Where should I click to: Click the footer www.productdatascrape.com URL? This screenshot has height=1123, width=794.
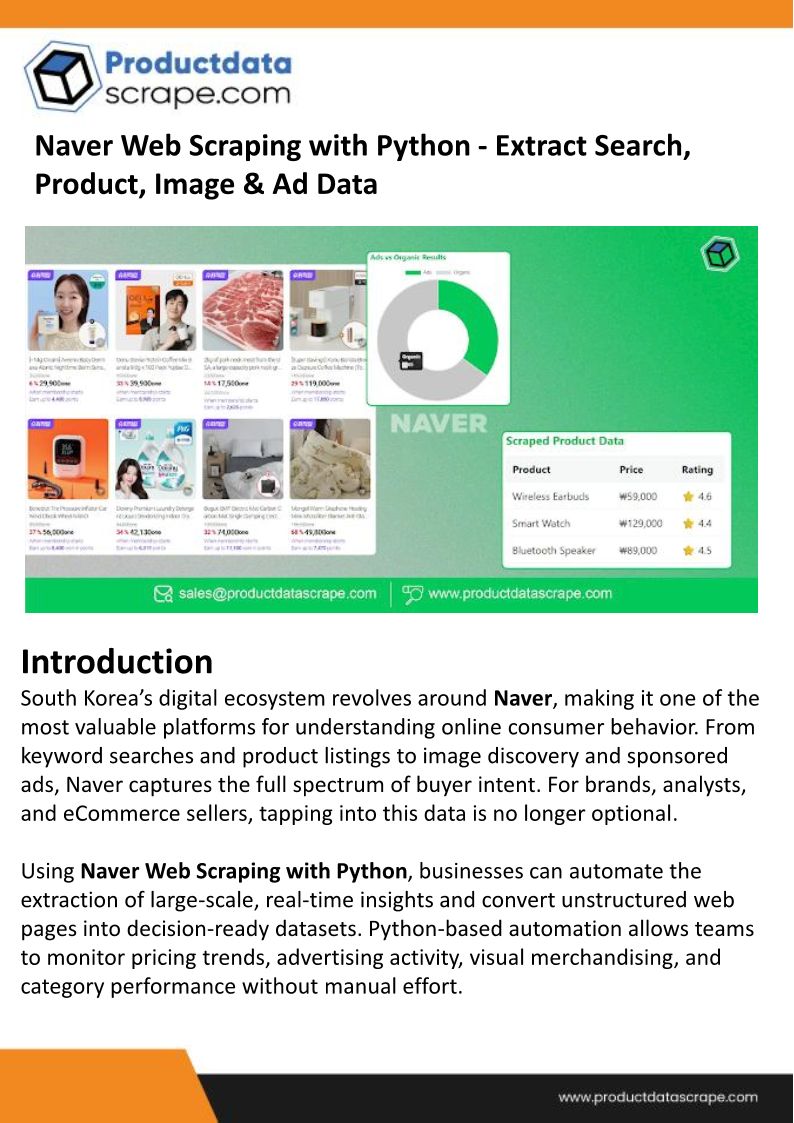[657, 1097]
